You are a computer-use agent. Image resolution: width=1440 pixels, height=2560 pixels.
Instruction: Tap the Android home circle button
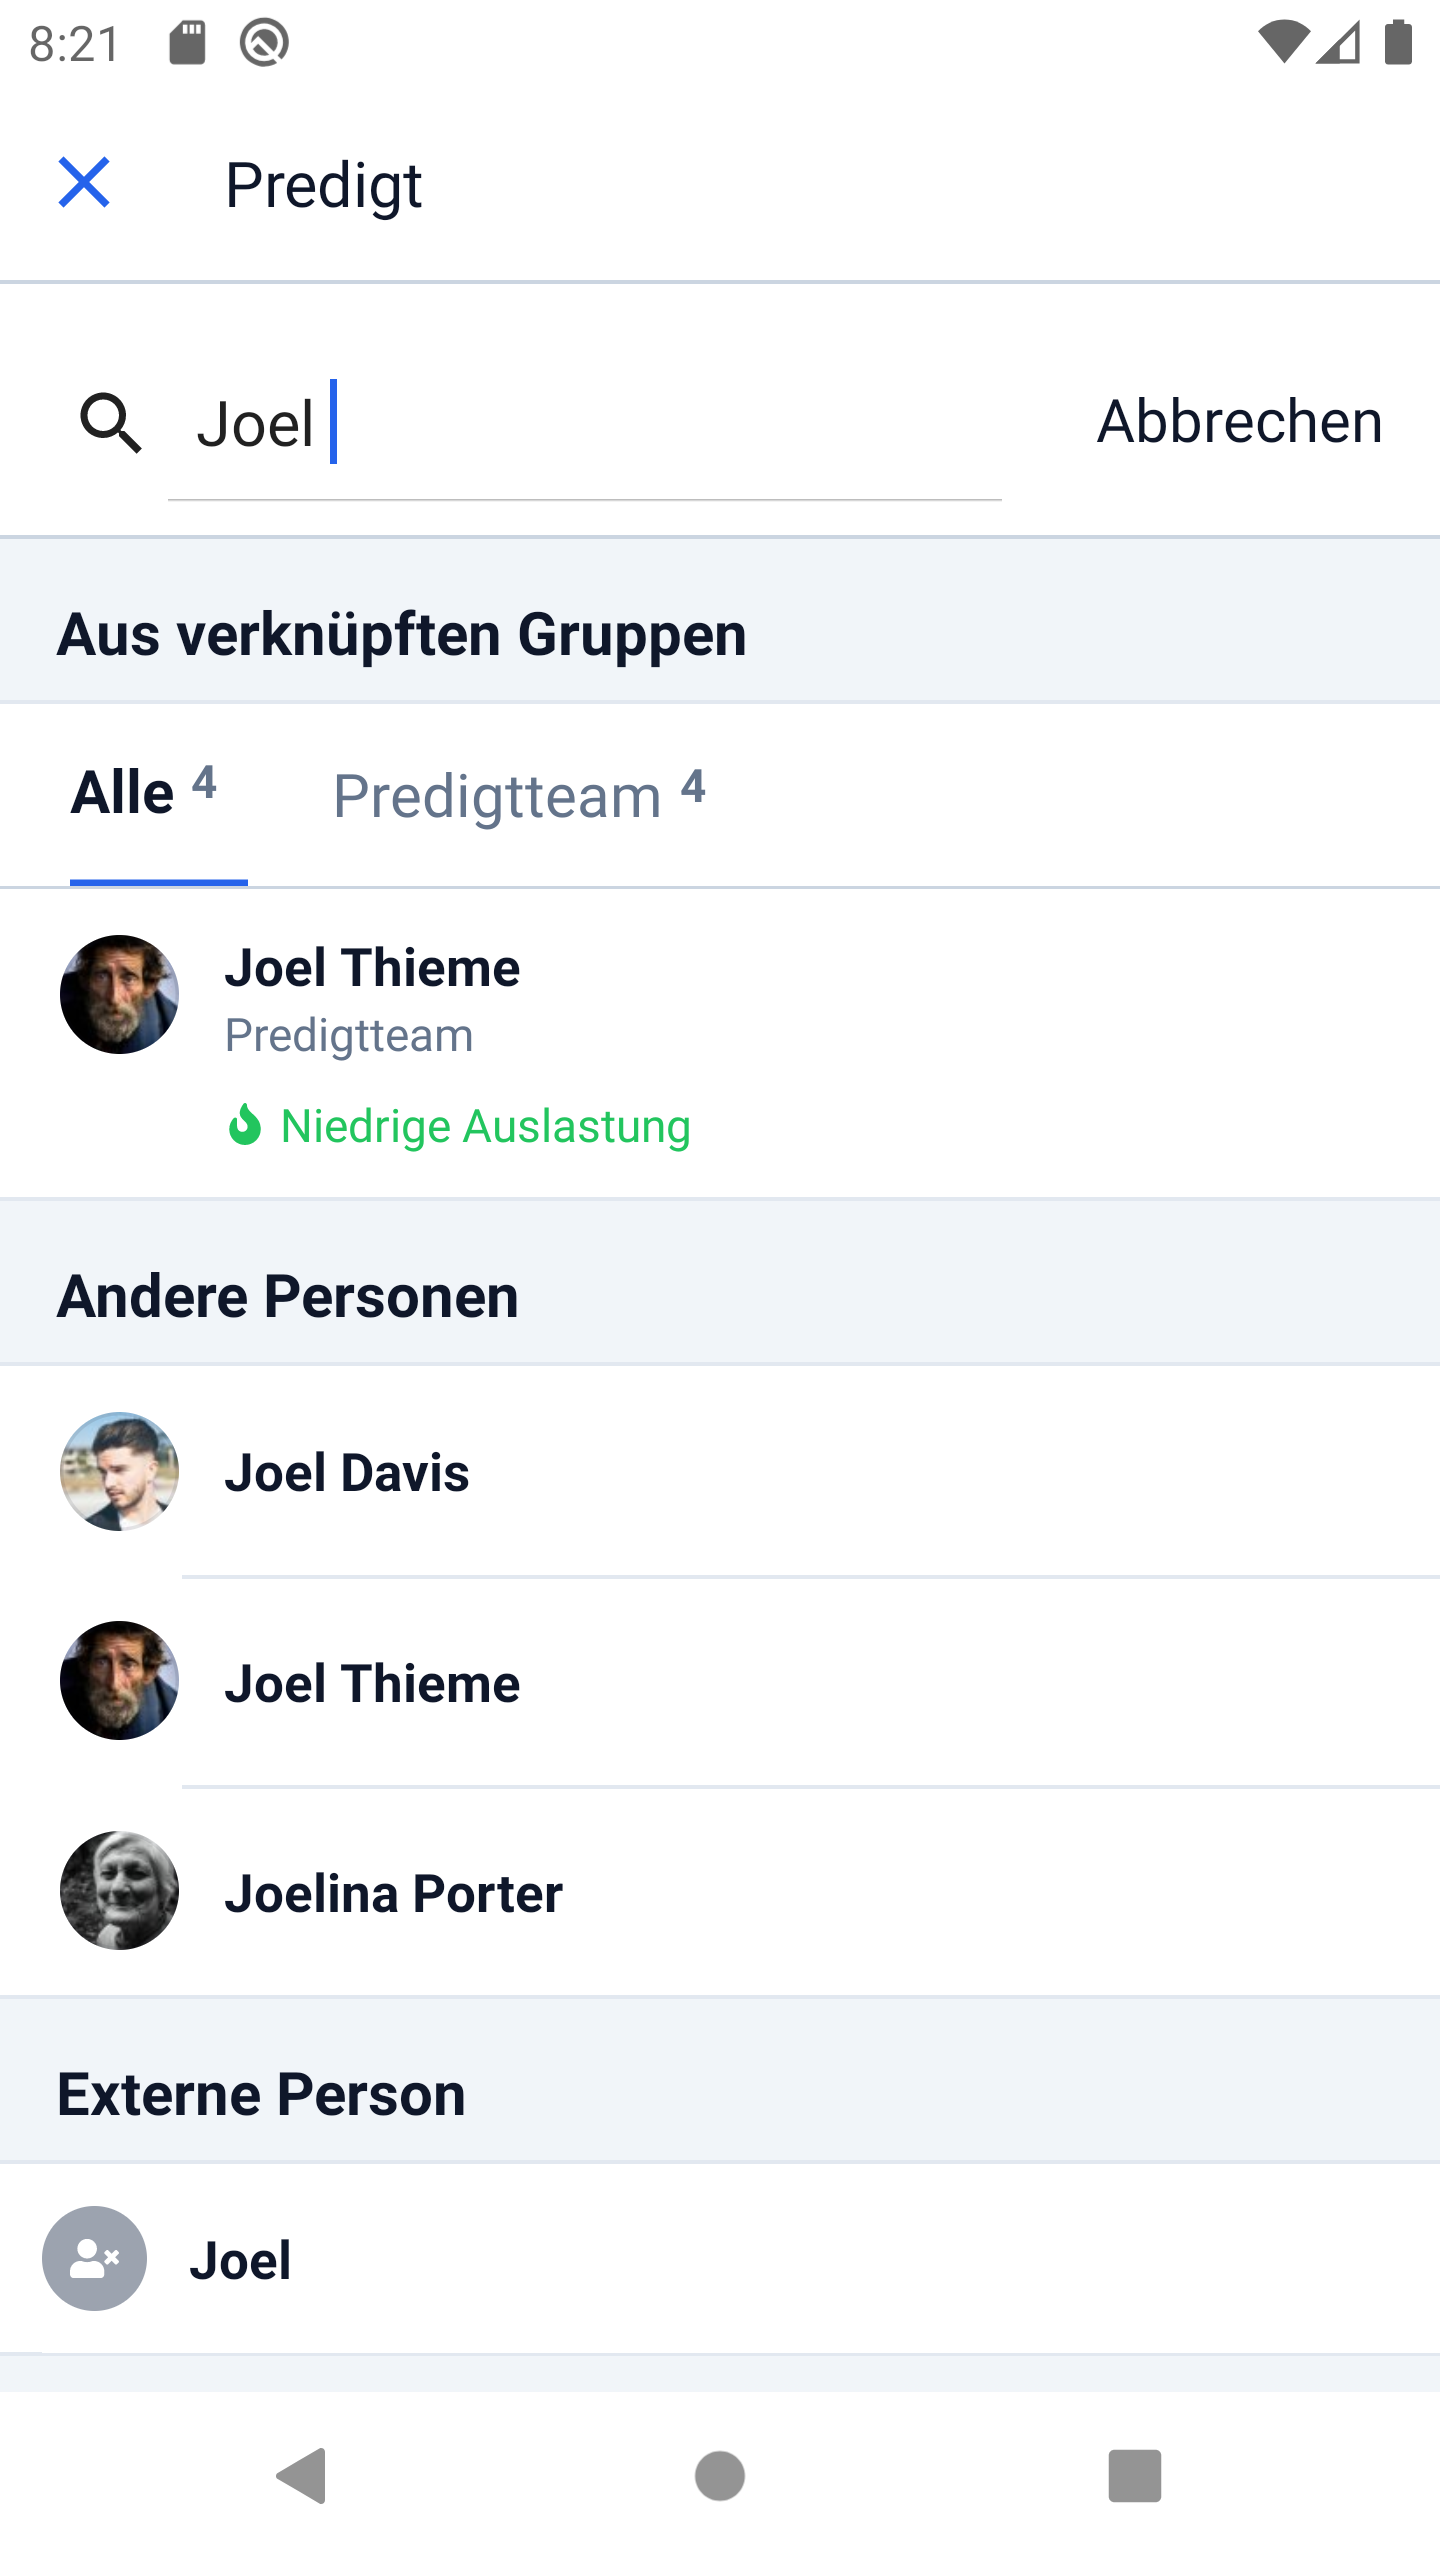(x=720, y=2476)
